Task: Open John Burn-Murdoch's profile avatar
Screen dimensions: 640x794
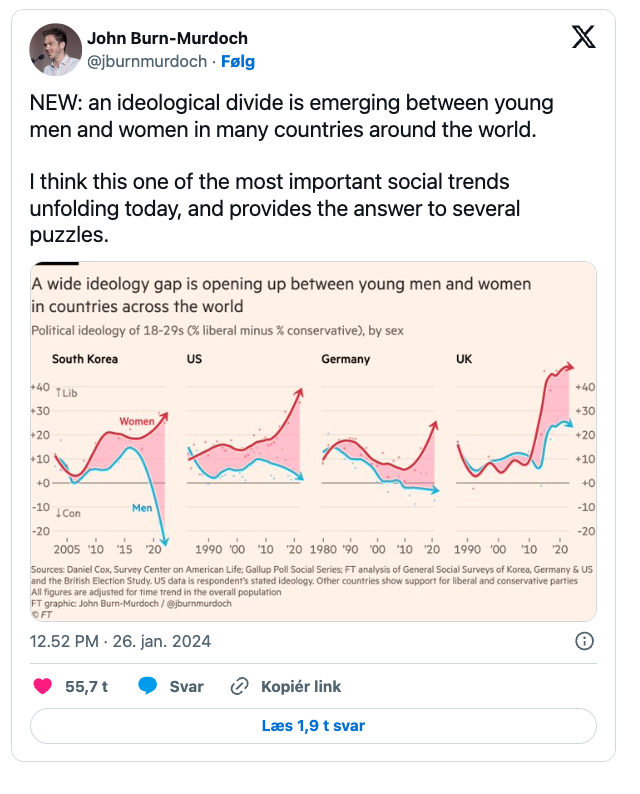Action: point(54,50)
